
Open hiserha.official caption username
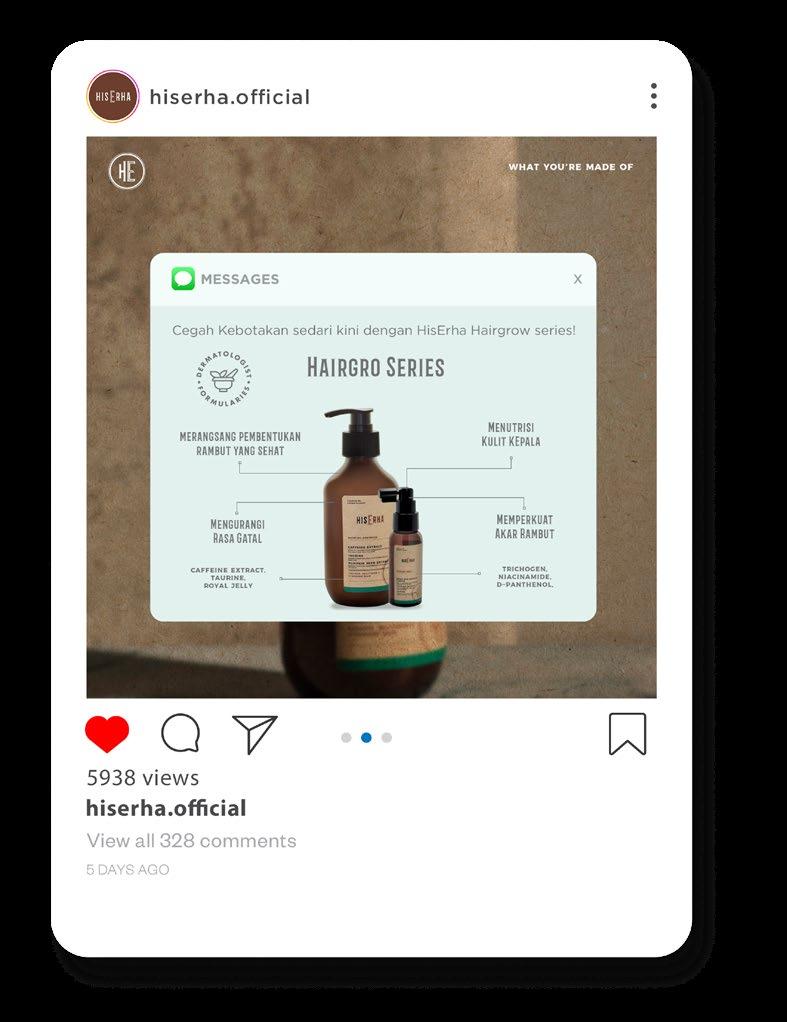[x=166, y=808]
